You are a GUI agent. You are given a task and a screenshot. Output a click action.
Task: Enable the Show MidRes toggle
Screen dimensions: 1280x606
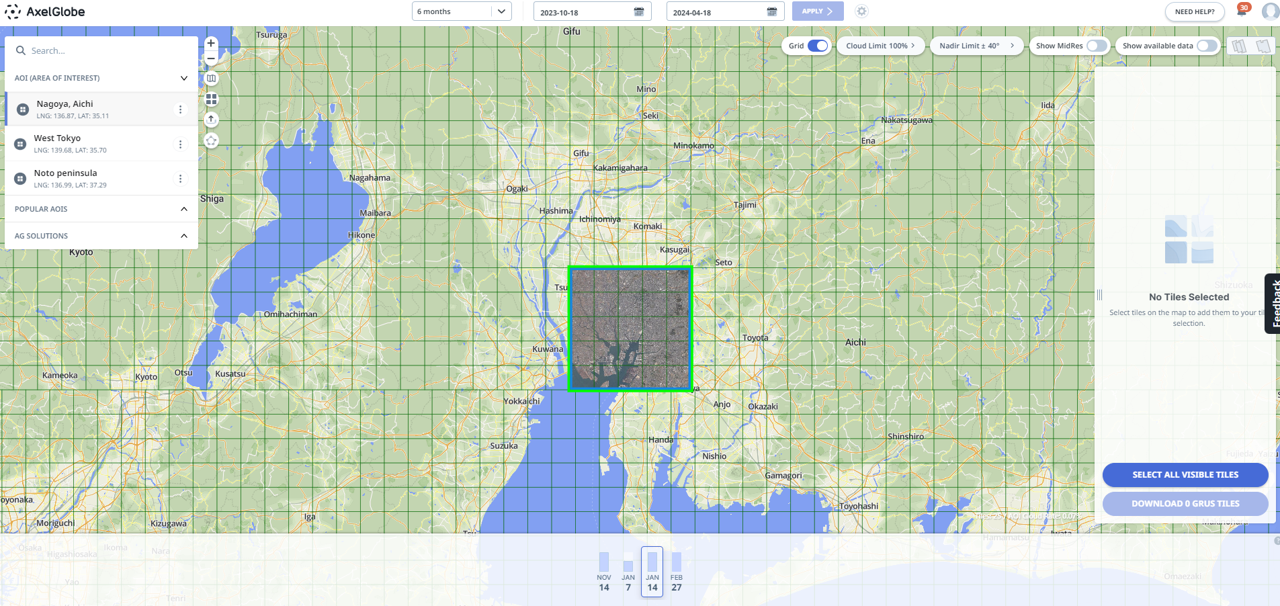[x=1096, y=46]
